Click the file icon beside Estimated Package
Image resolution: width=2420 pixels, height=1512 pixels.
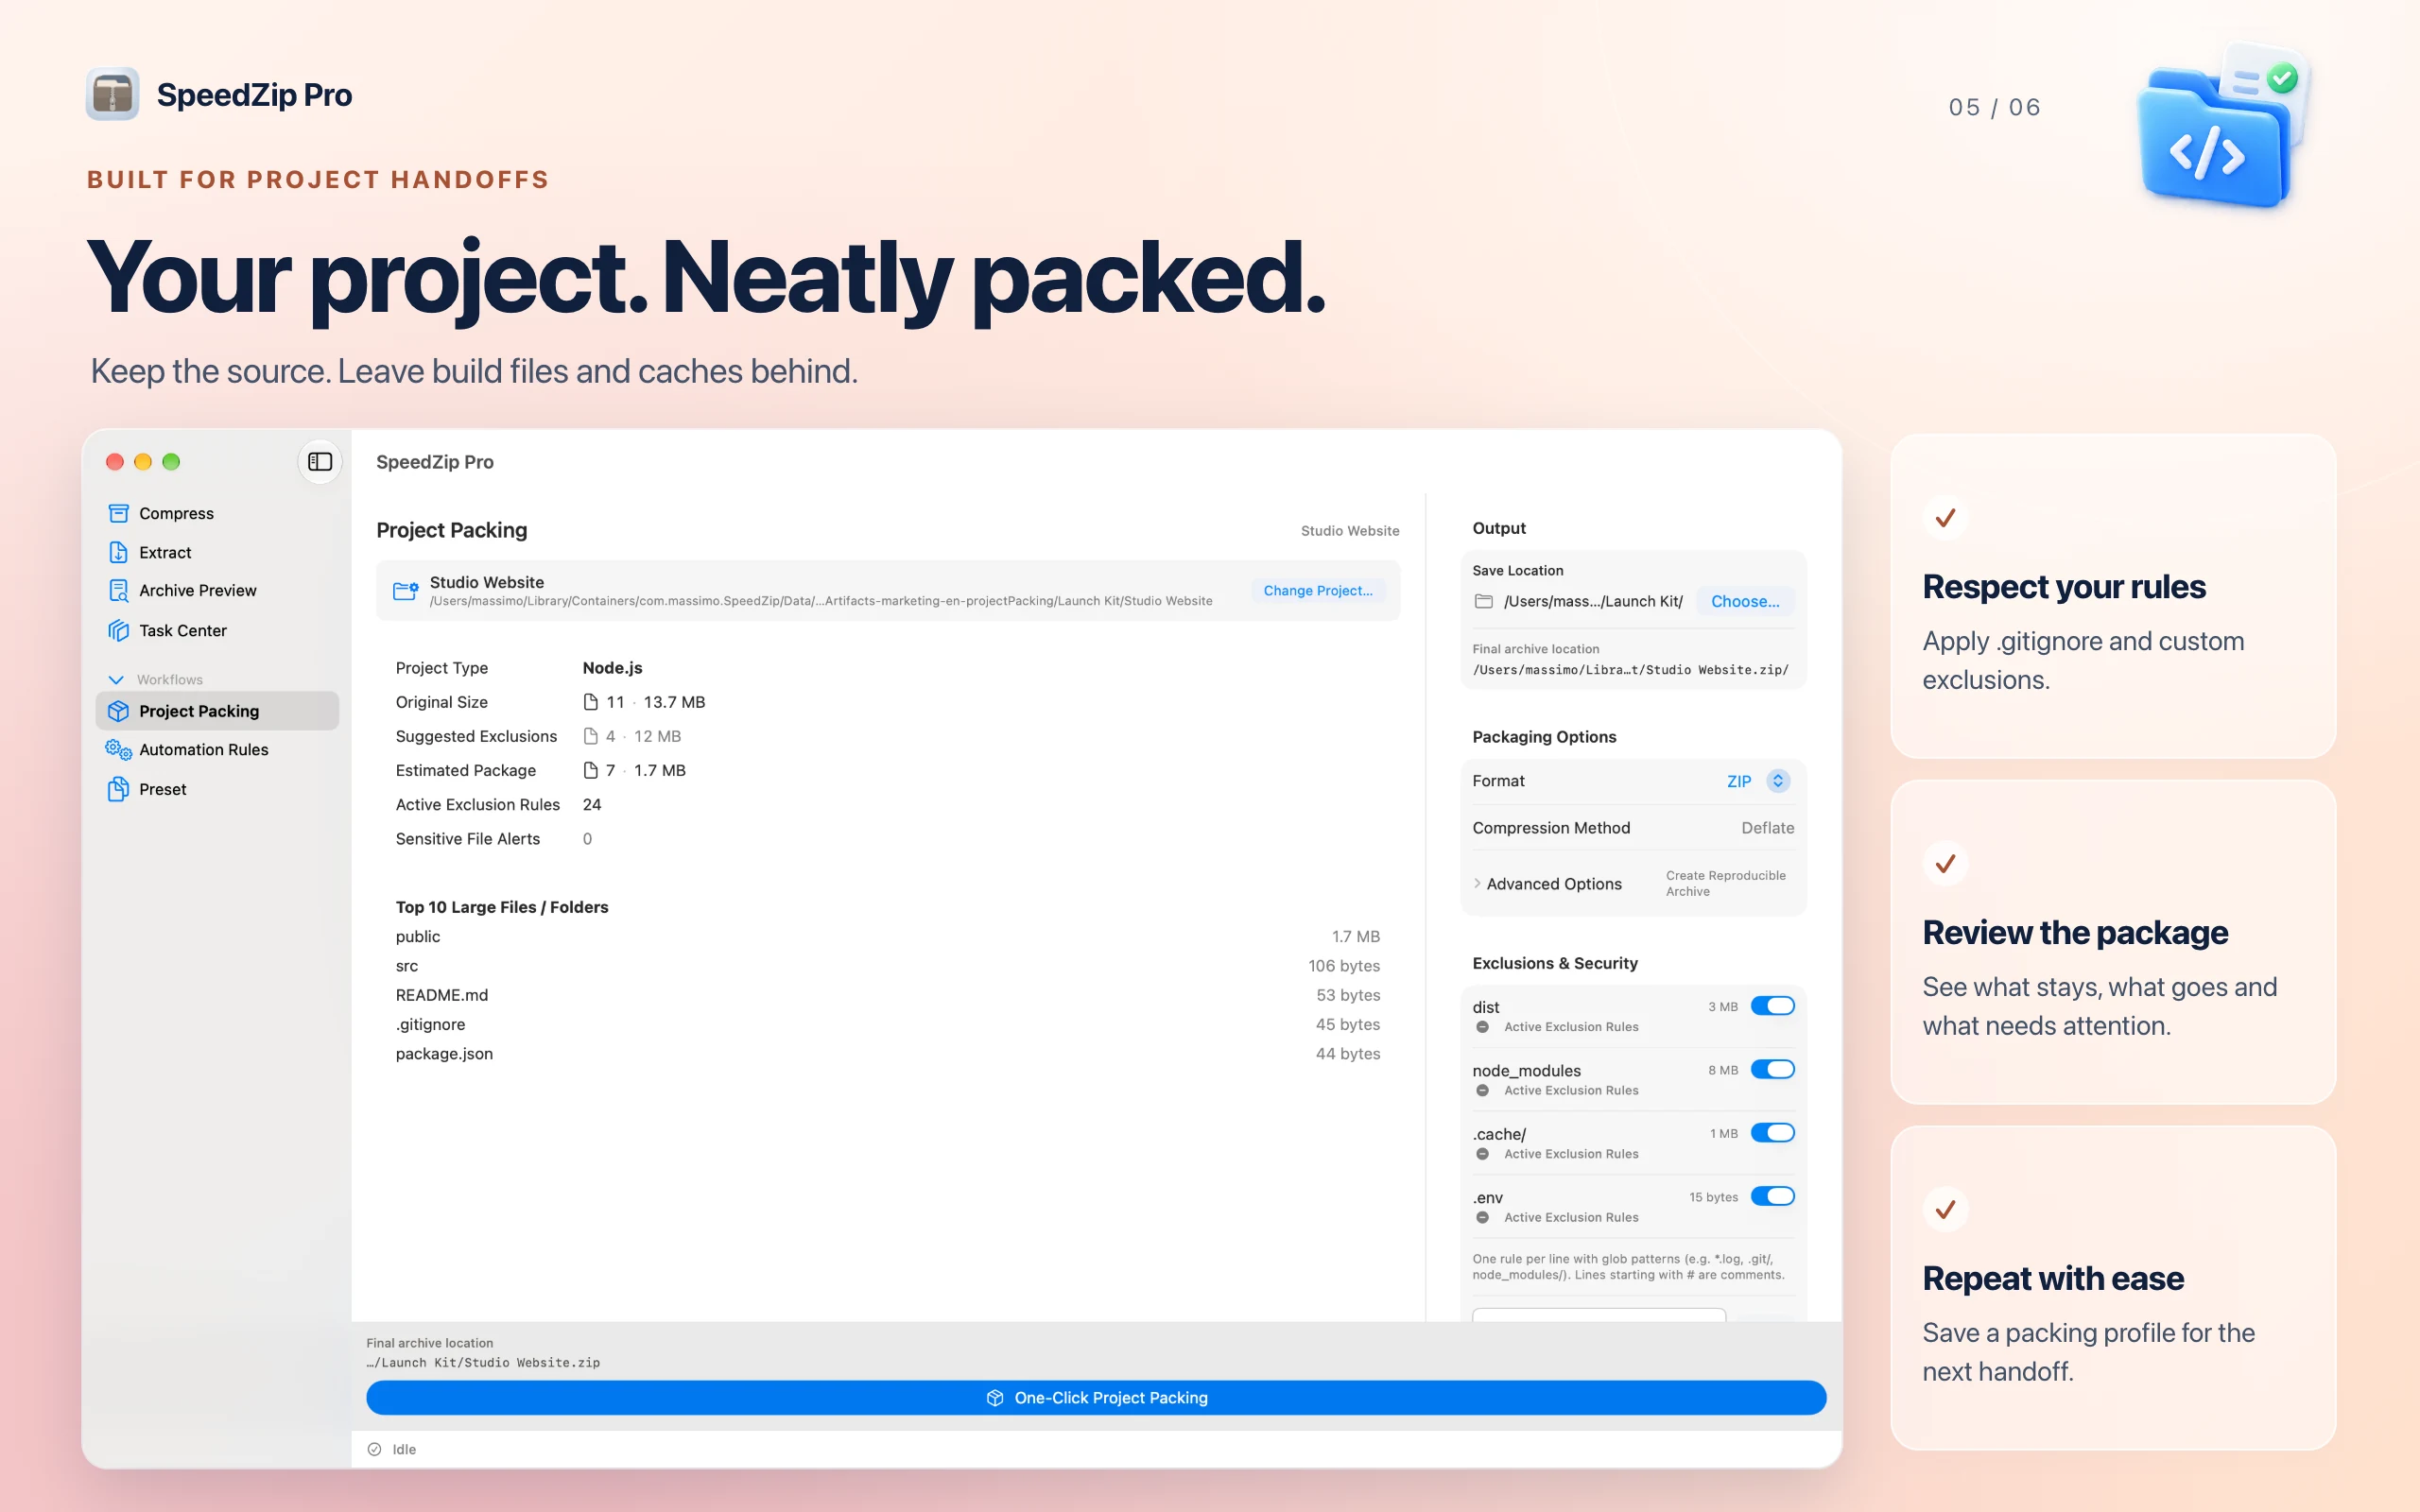pos(590,770)
